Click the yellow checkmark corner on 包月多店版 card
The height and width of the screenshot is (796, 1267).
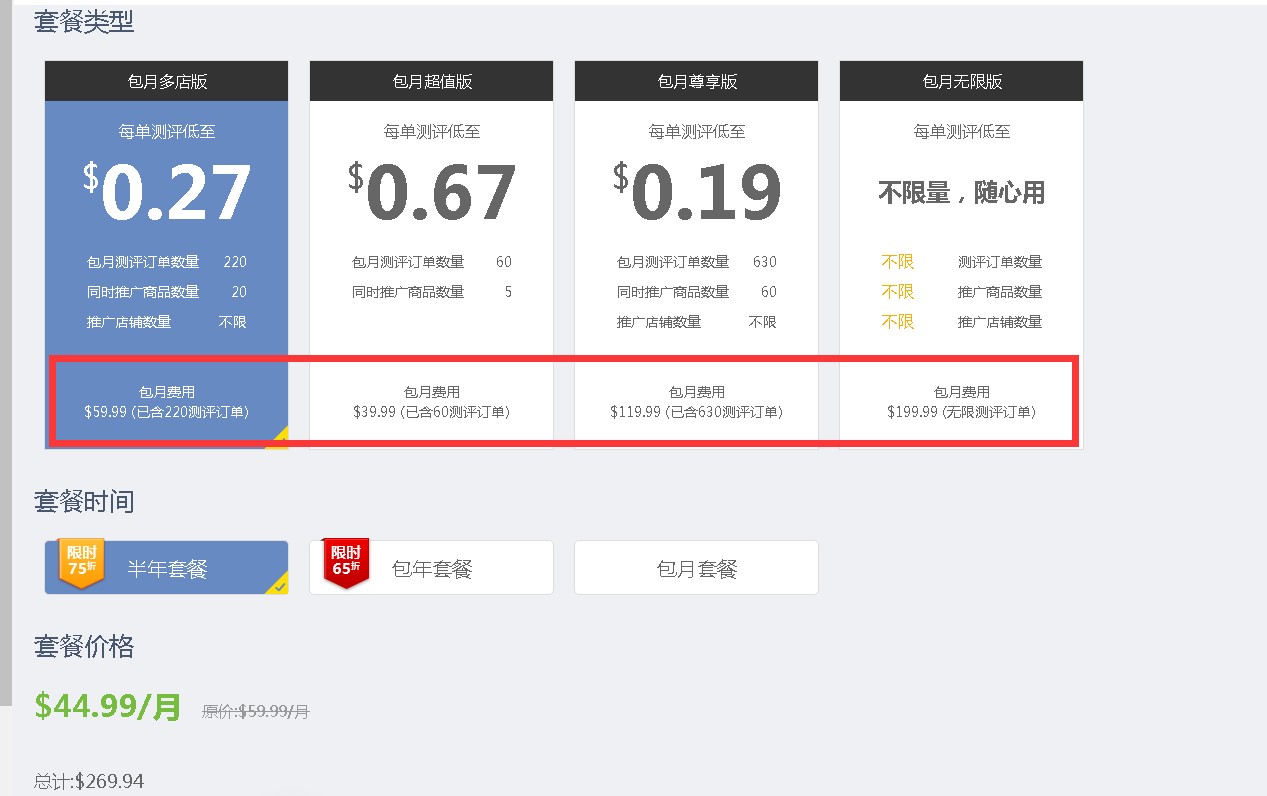(x=279, y=439)
